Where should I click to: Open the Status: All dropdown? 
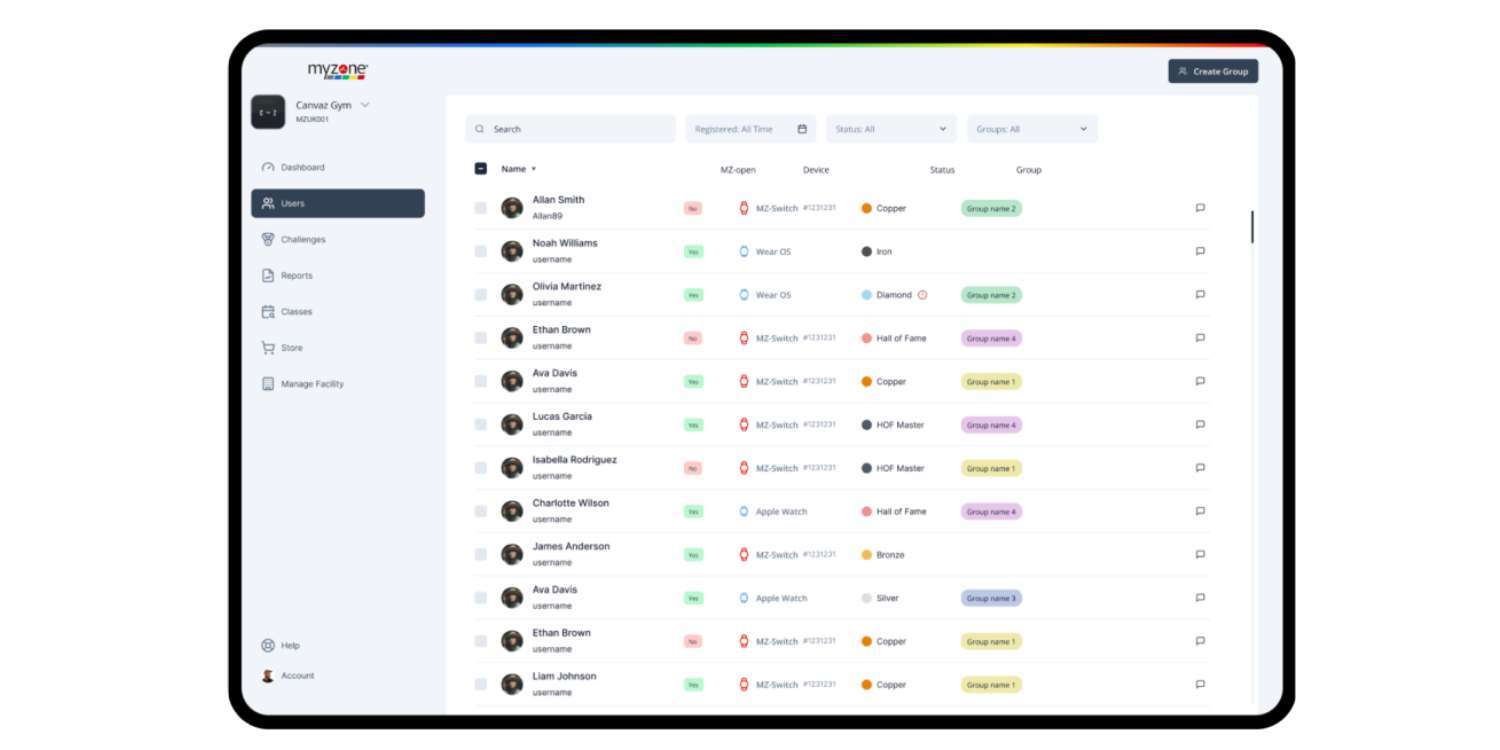pos(890,129)
